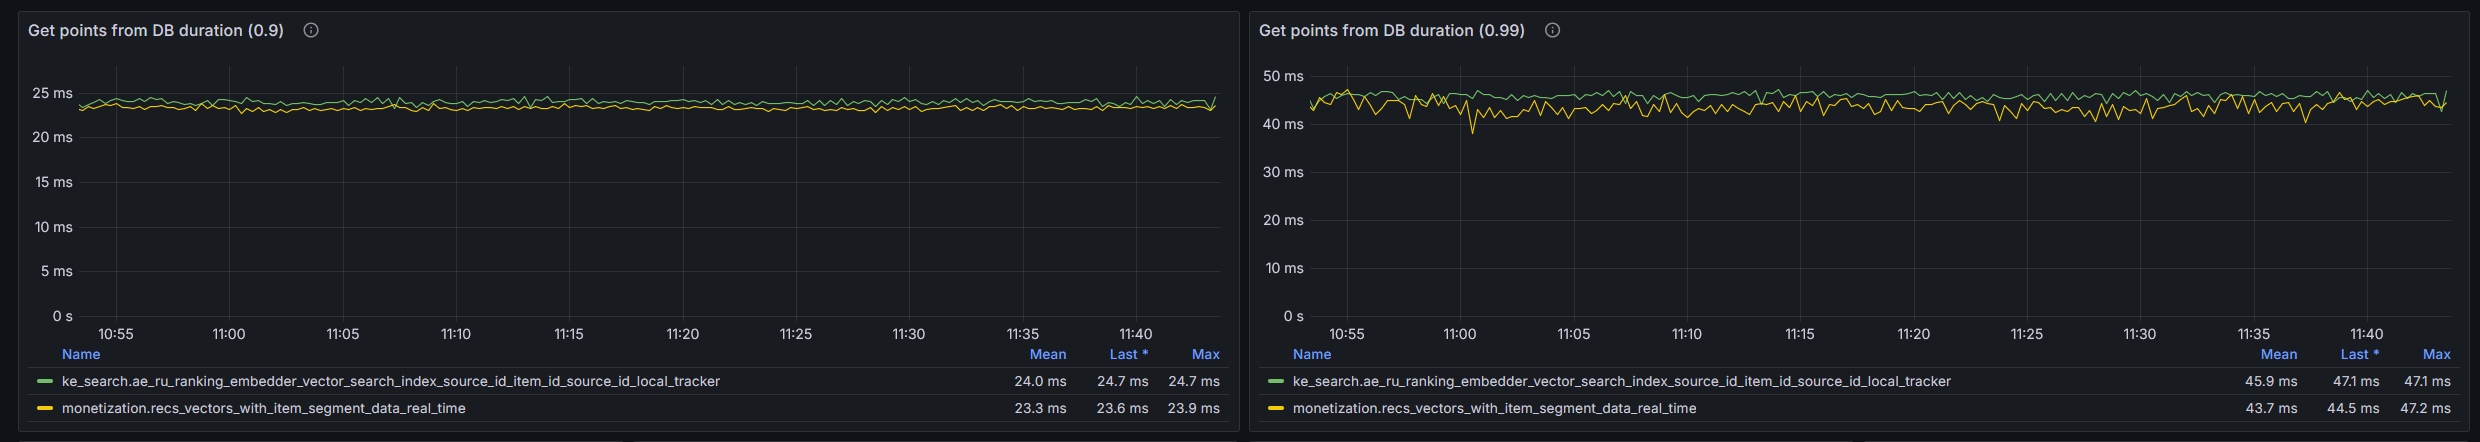The height and width of the screenshot is (442, 2480).
Task: Open the 'Get points from DB duration (0.9)' panel title menu
Action: (x=156, y=31)
